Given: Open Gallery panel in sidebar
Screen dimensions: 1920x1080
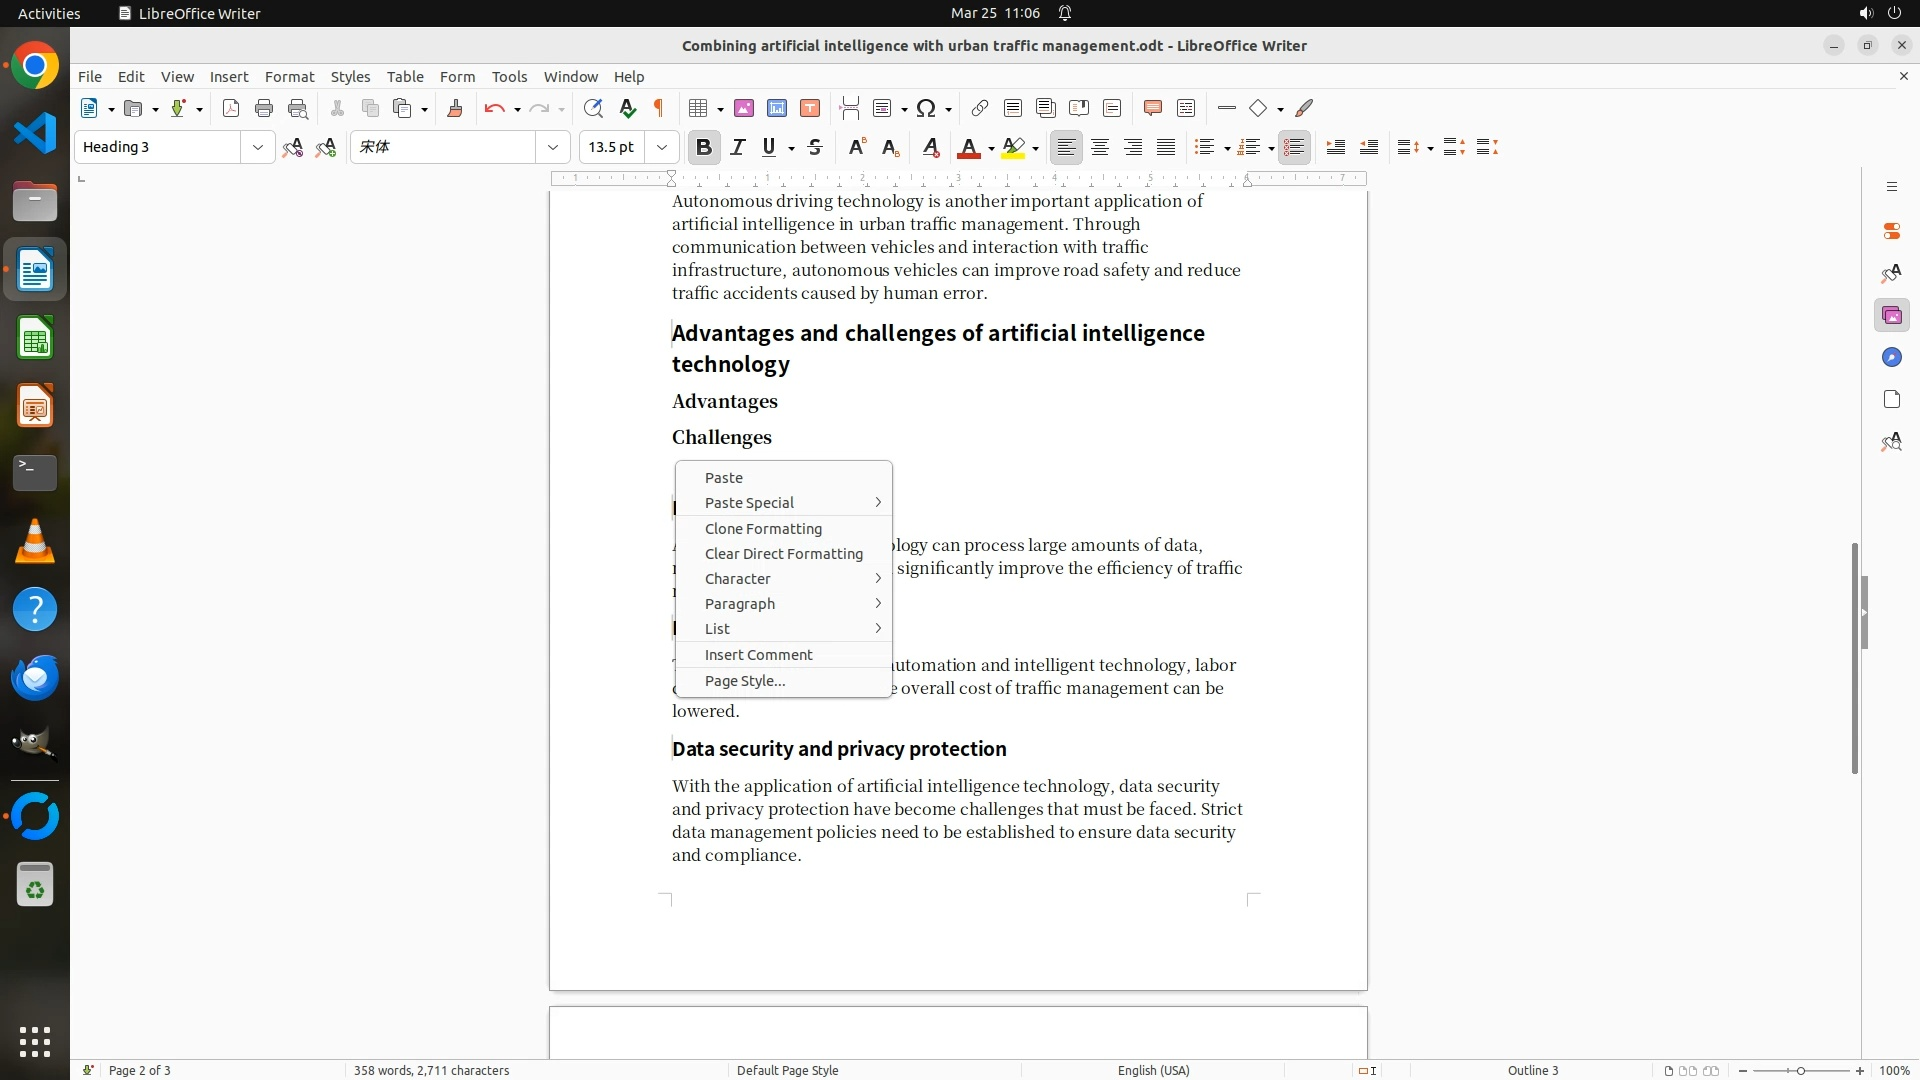Looking at the screenshot, I should coord(1891,316).
